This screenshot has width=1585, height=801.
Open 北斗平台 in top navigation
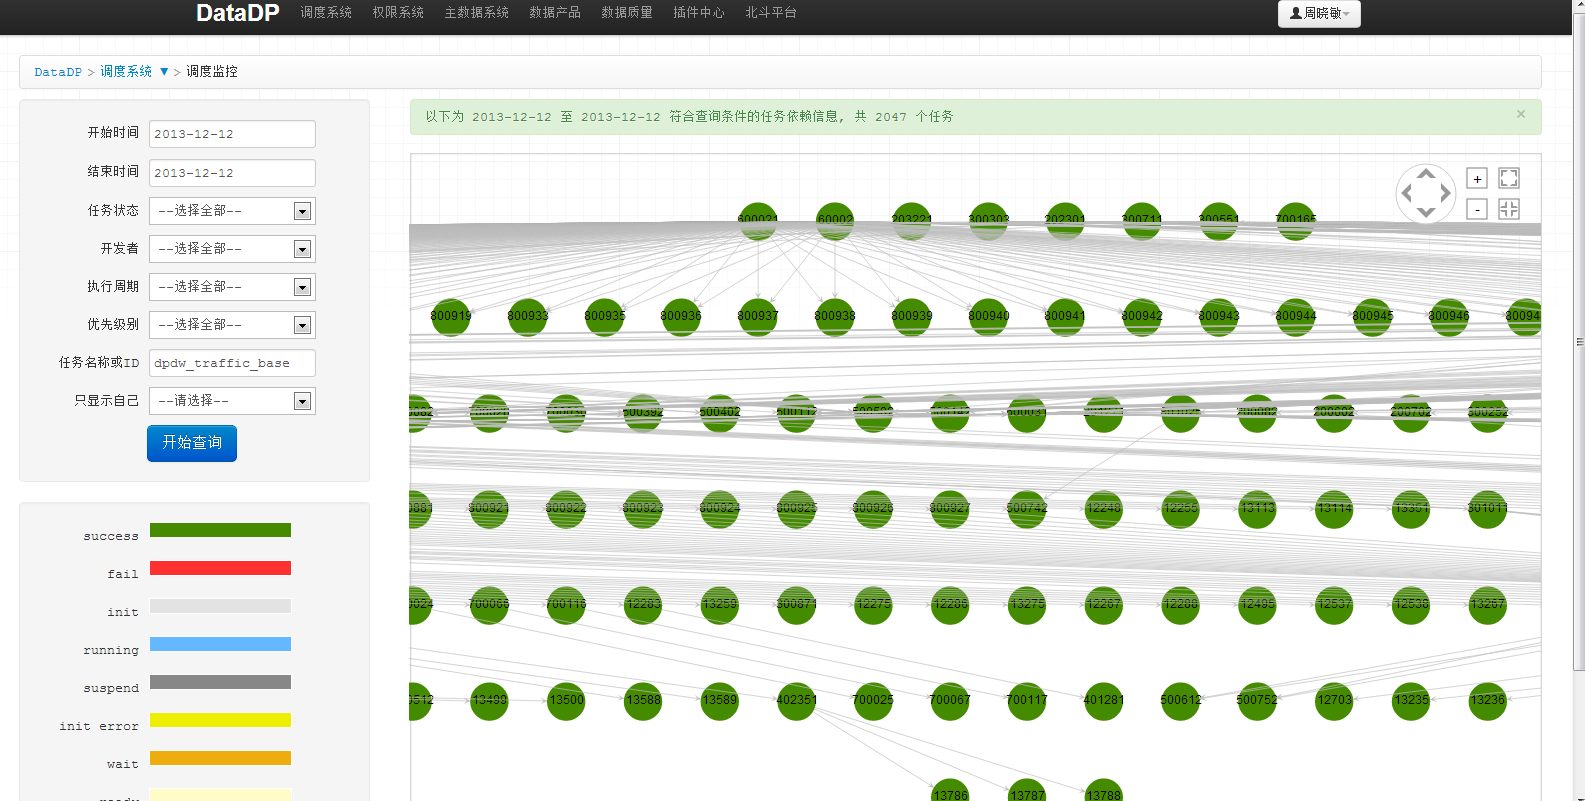coord(771,13)
